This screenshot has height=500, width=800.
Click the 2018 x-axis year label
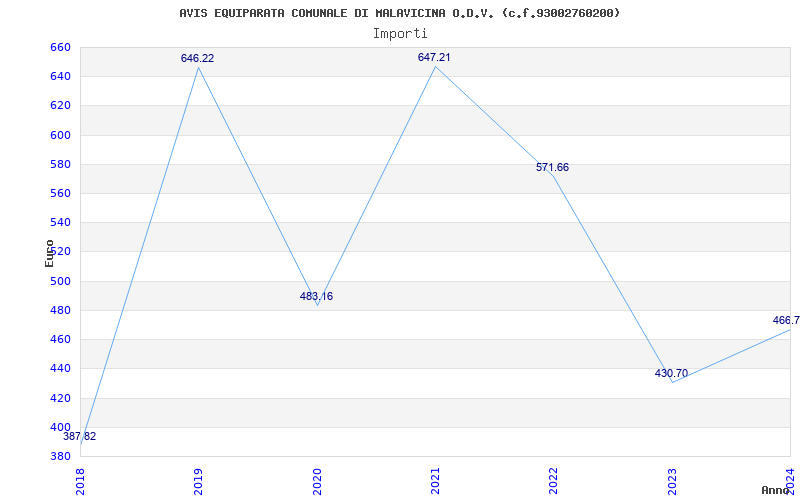tap(80, 481)
